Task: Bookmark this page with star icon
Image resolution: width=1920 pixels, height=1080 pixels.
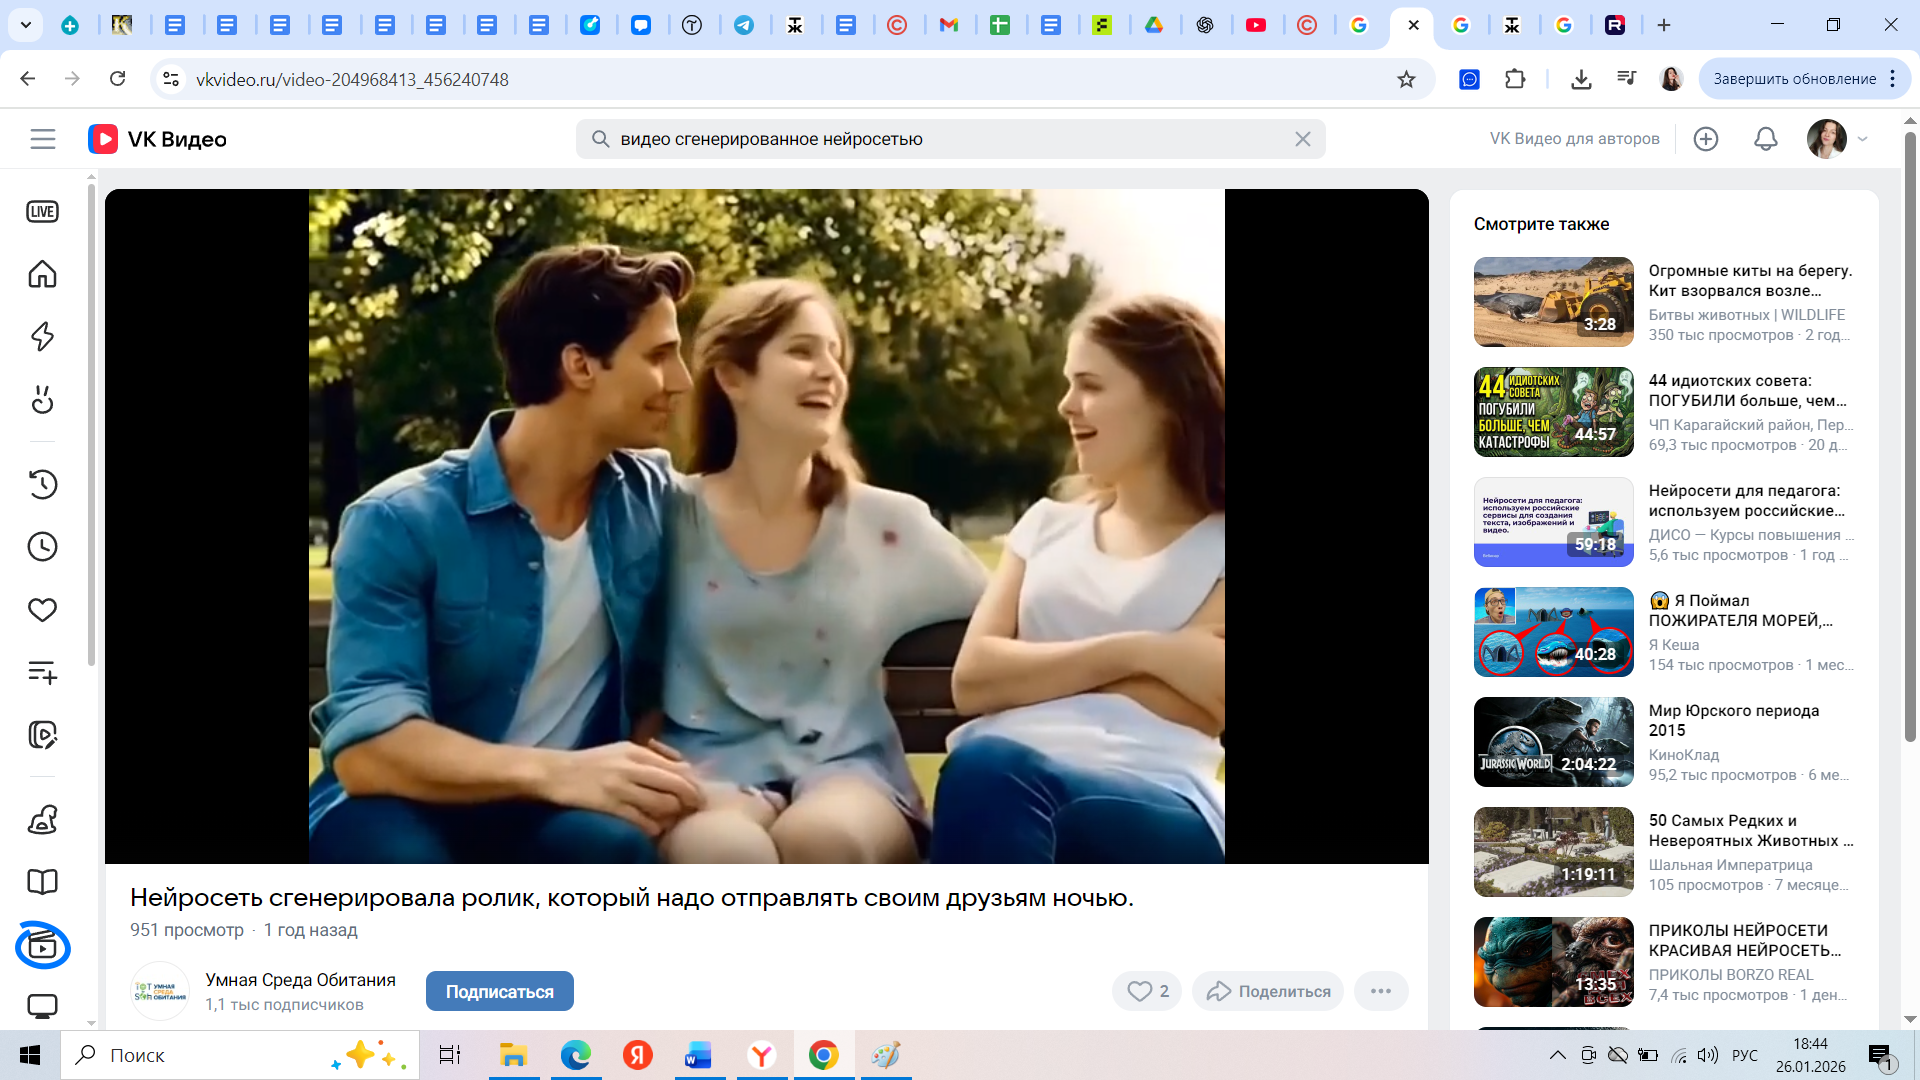Action: pos(1406,79)
